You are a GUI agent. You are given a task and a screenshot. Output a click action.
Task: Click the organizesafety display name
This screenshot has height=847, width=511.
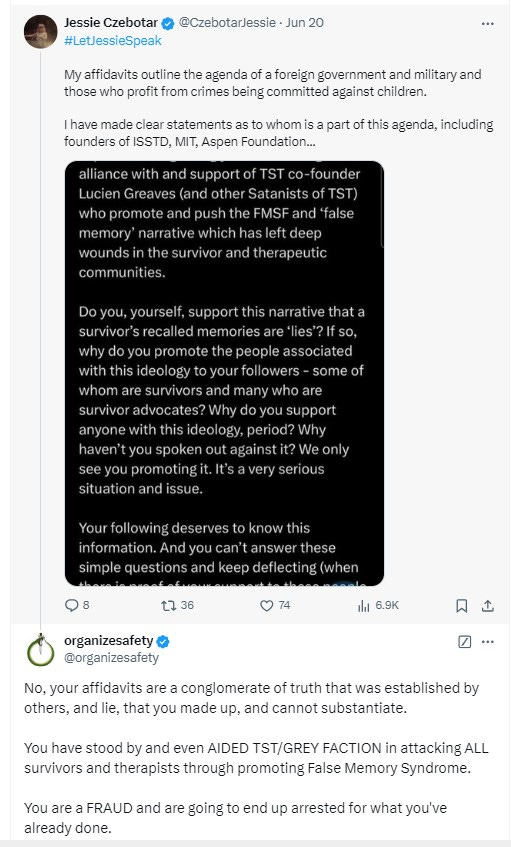tap(109, 641)
